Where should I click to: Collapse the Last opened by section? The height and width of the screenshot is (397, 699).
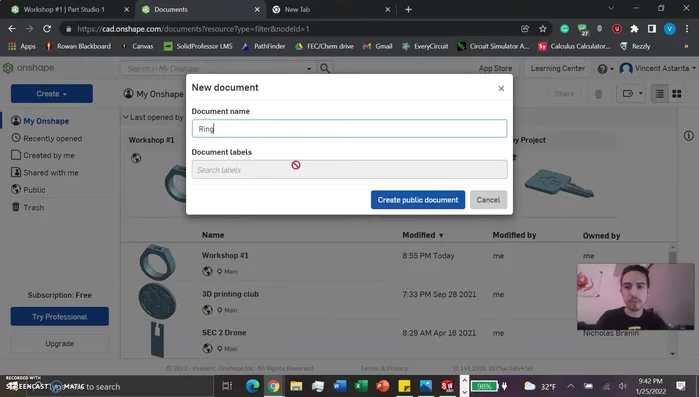(126, 117)
